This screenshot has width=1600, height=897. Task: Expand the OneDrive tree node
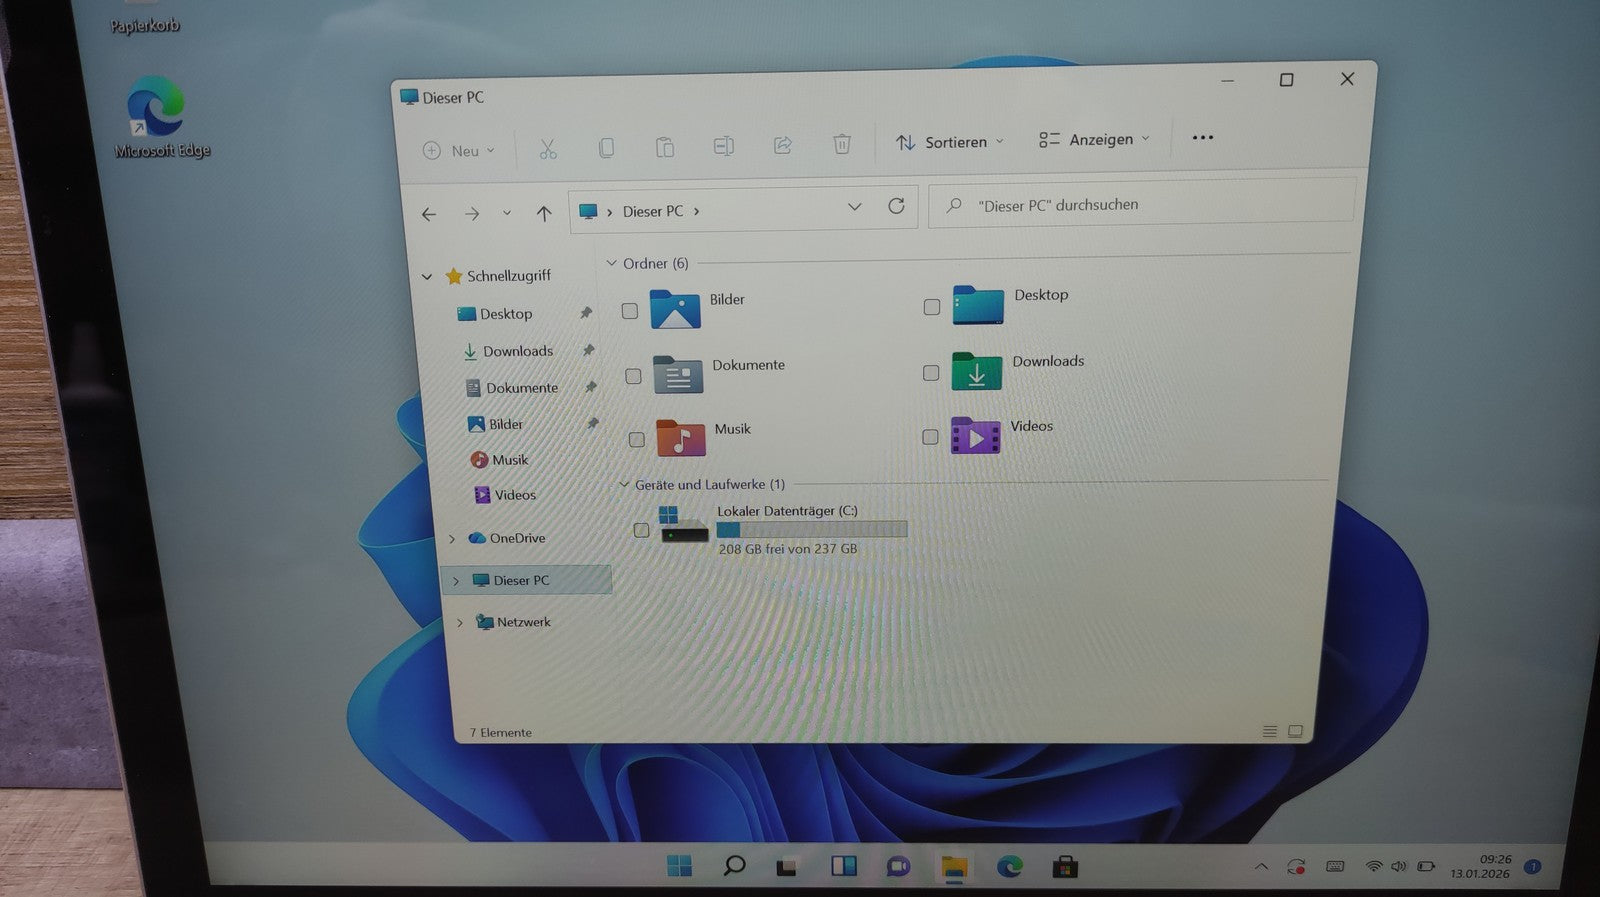click(x=452, y=539)
